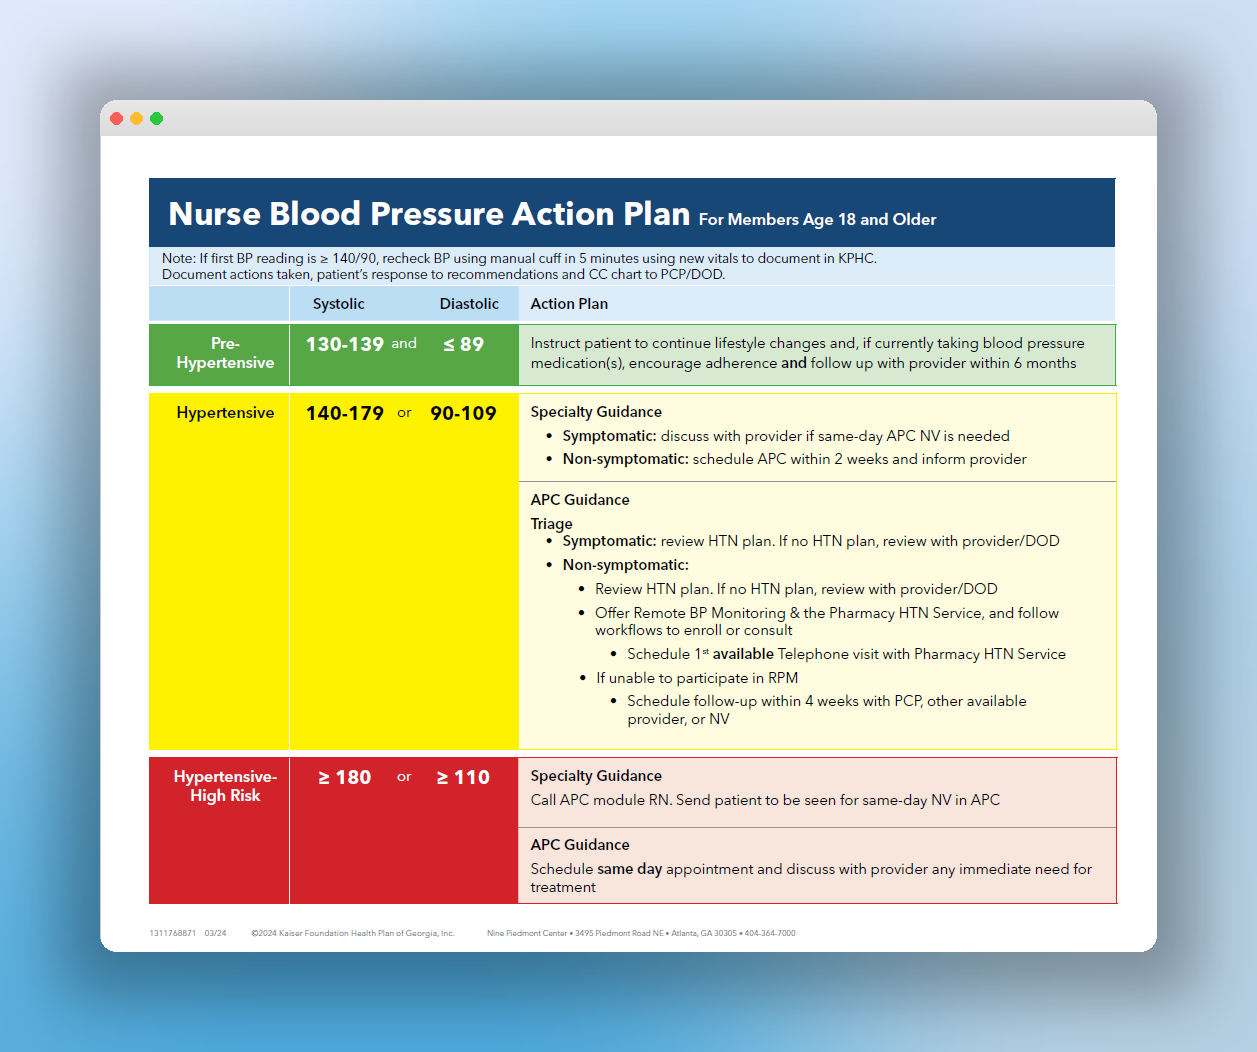Click the 'Diastolic' column header
This screenshot has height=1052, width=1257.
[469, 304]
